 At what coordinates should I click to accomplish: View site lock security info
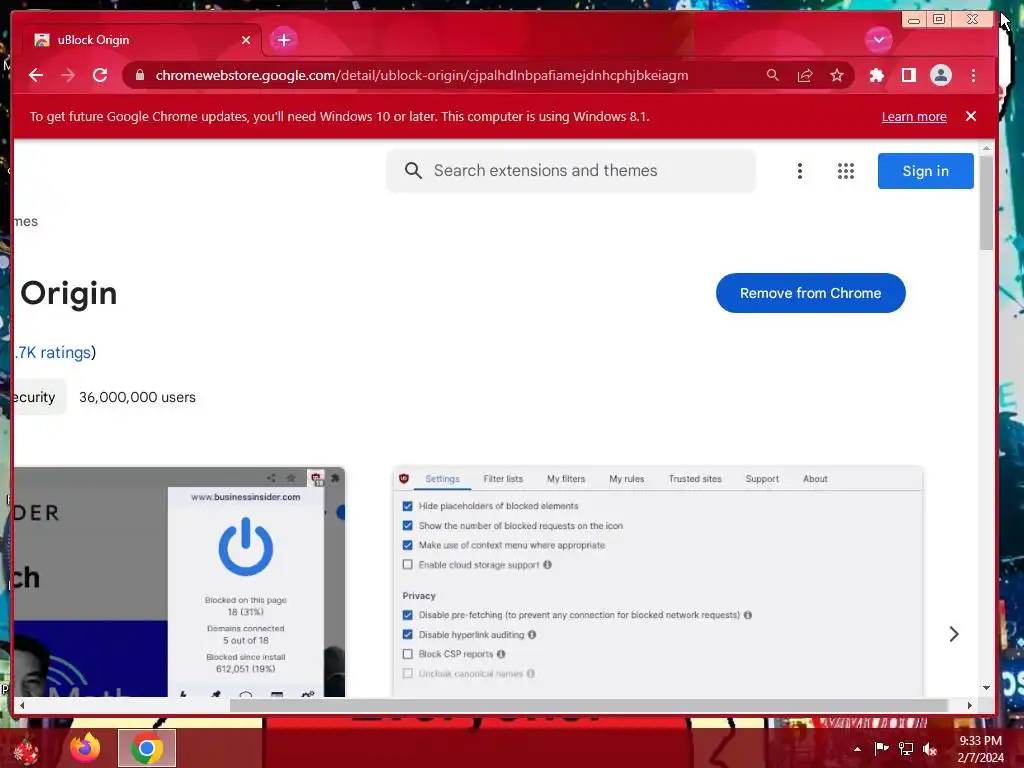[x=139, y=75]
